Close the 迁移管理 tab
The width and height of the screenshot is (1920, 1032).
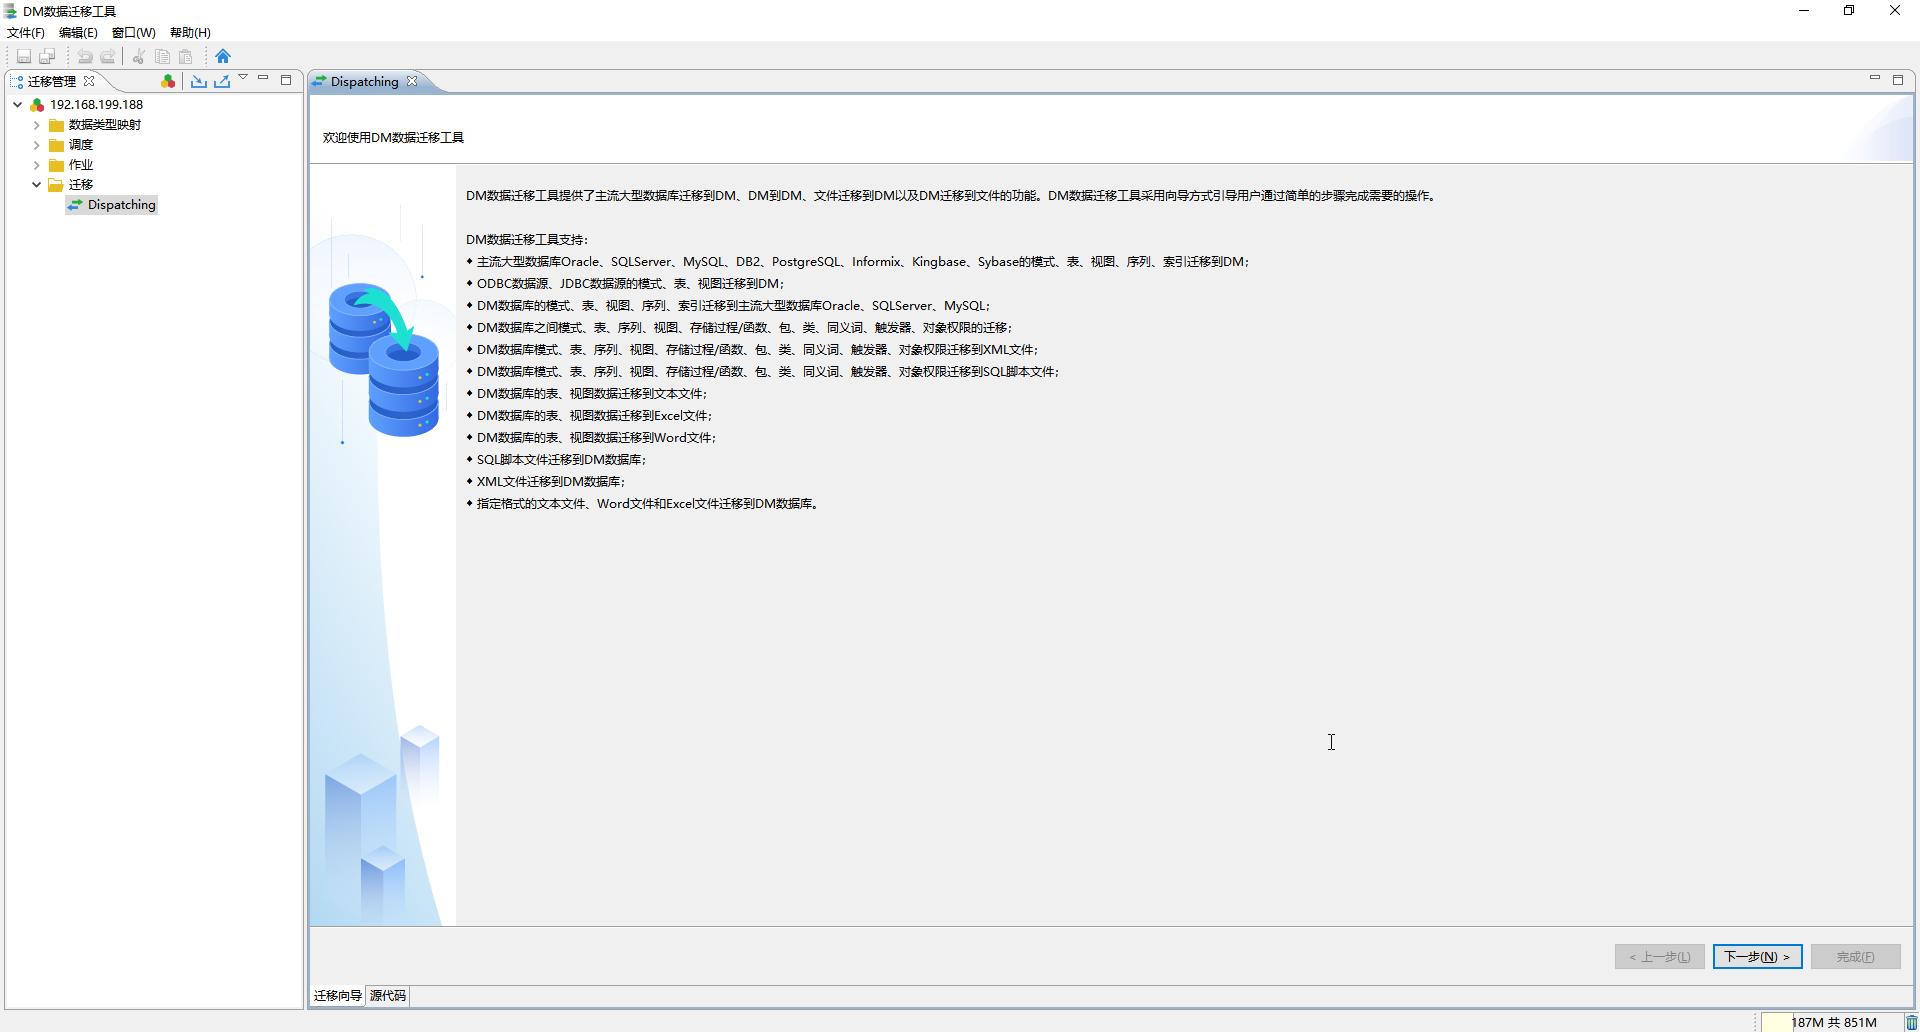click(x=89, y=81)
